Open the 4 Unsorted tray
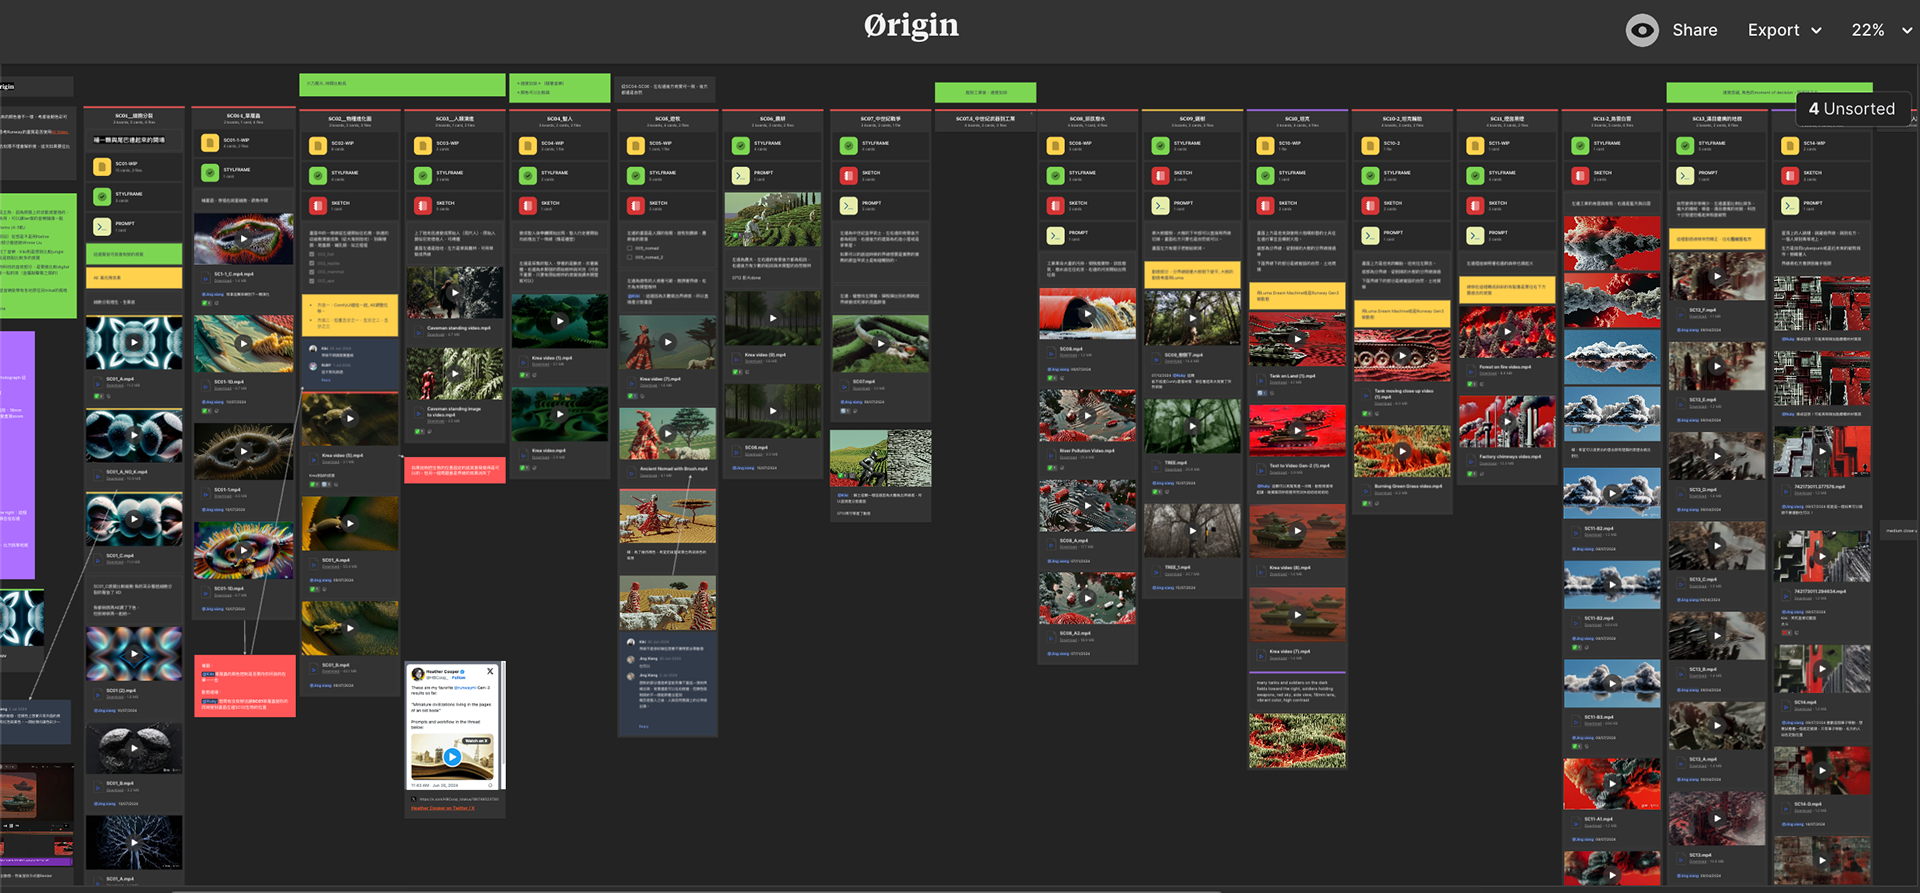Screen dimensions: 1920x893 [x=1852, y=109]
